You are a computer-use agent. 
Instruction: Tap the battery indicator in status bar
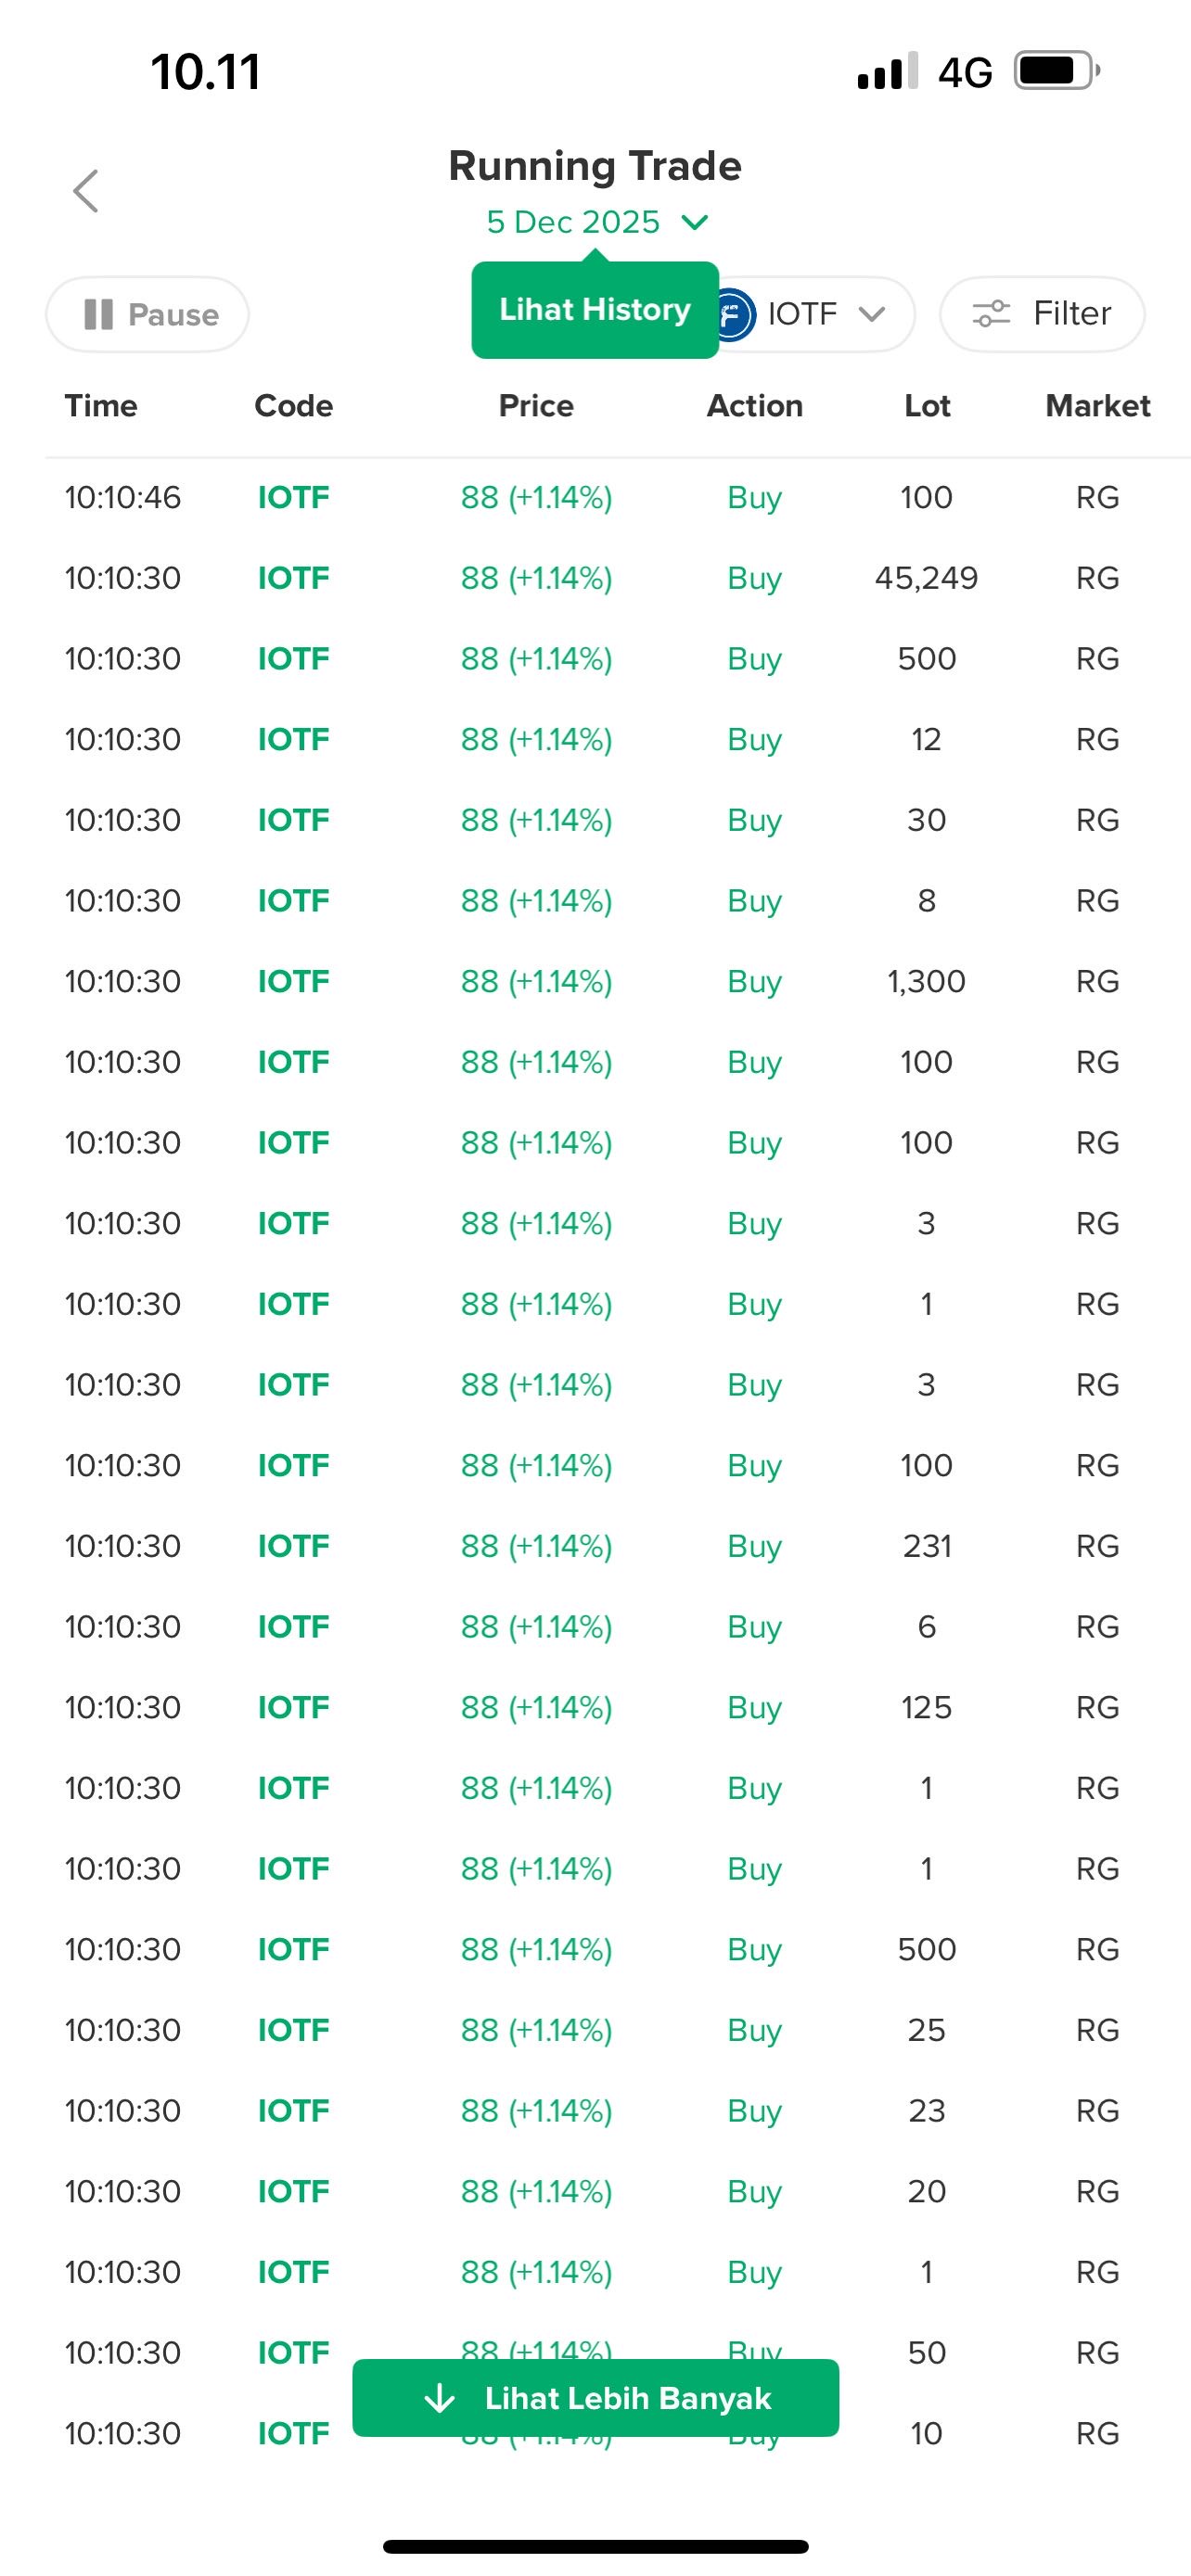pyautogui.click(x=1056, y=71)
